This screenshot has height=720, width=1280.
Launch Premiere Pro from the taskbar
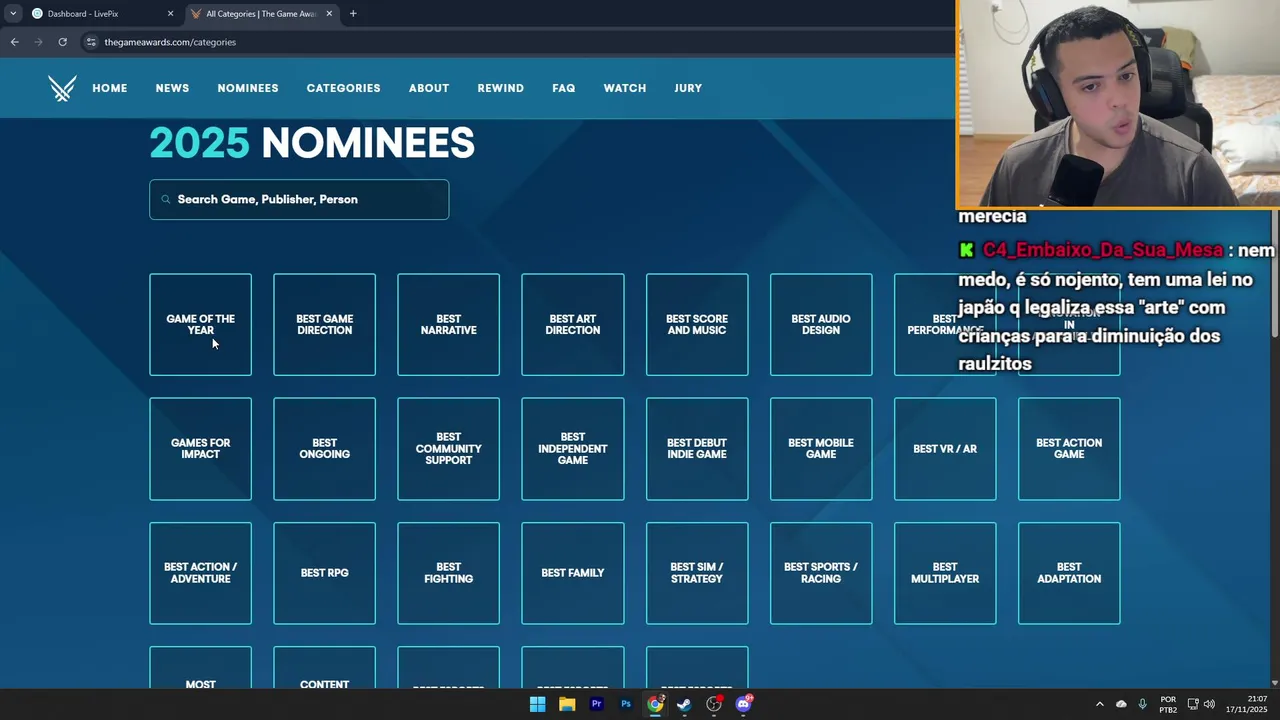[596, 704]
